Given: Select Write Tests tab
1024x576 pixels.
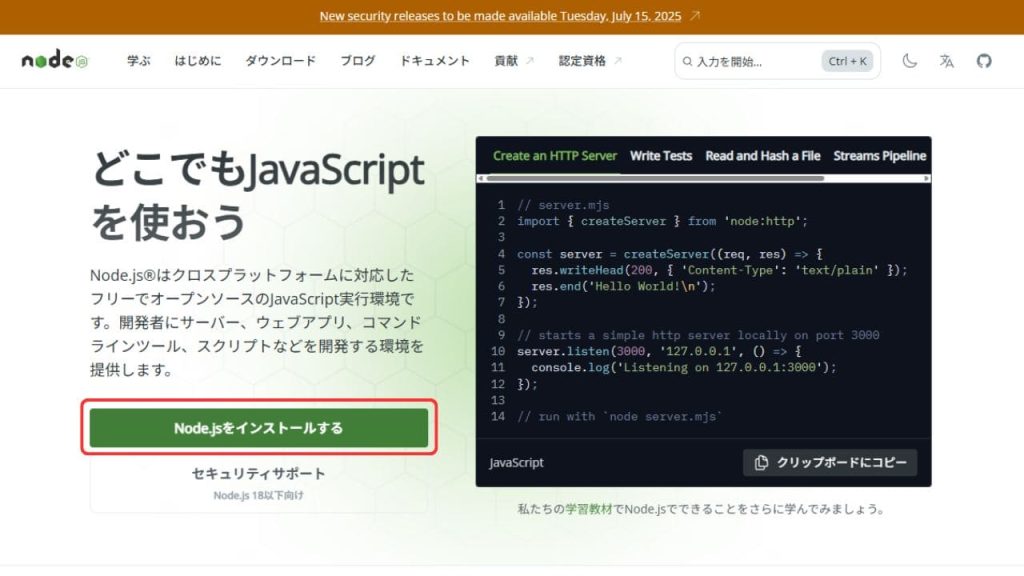Looking at the screenshot, I should pyautogui.click(x=660, y=156).
